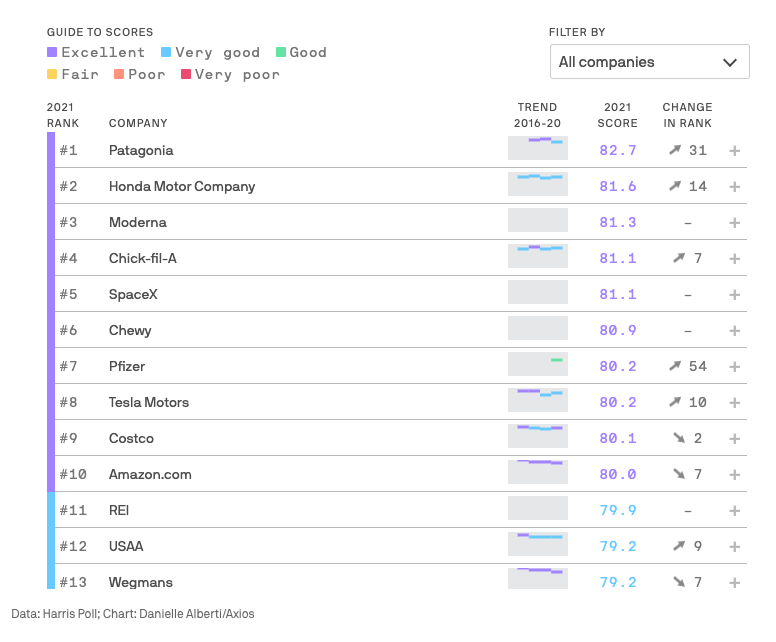Click Honda's up arrow rank change icon
This screenshot has height=642, width=776.
click(675, 186)
